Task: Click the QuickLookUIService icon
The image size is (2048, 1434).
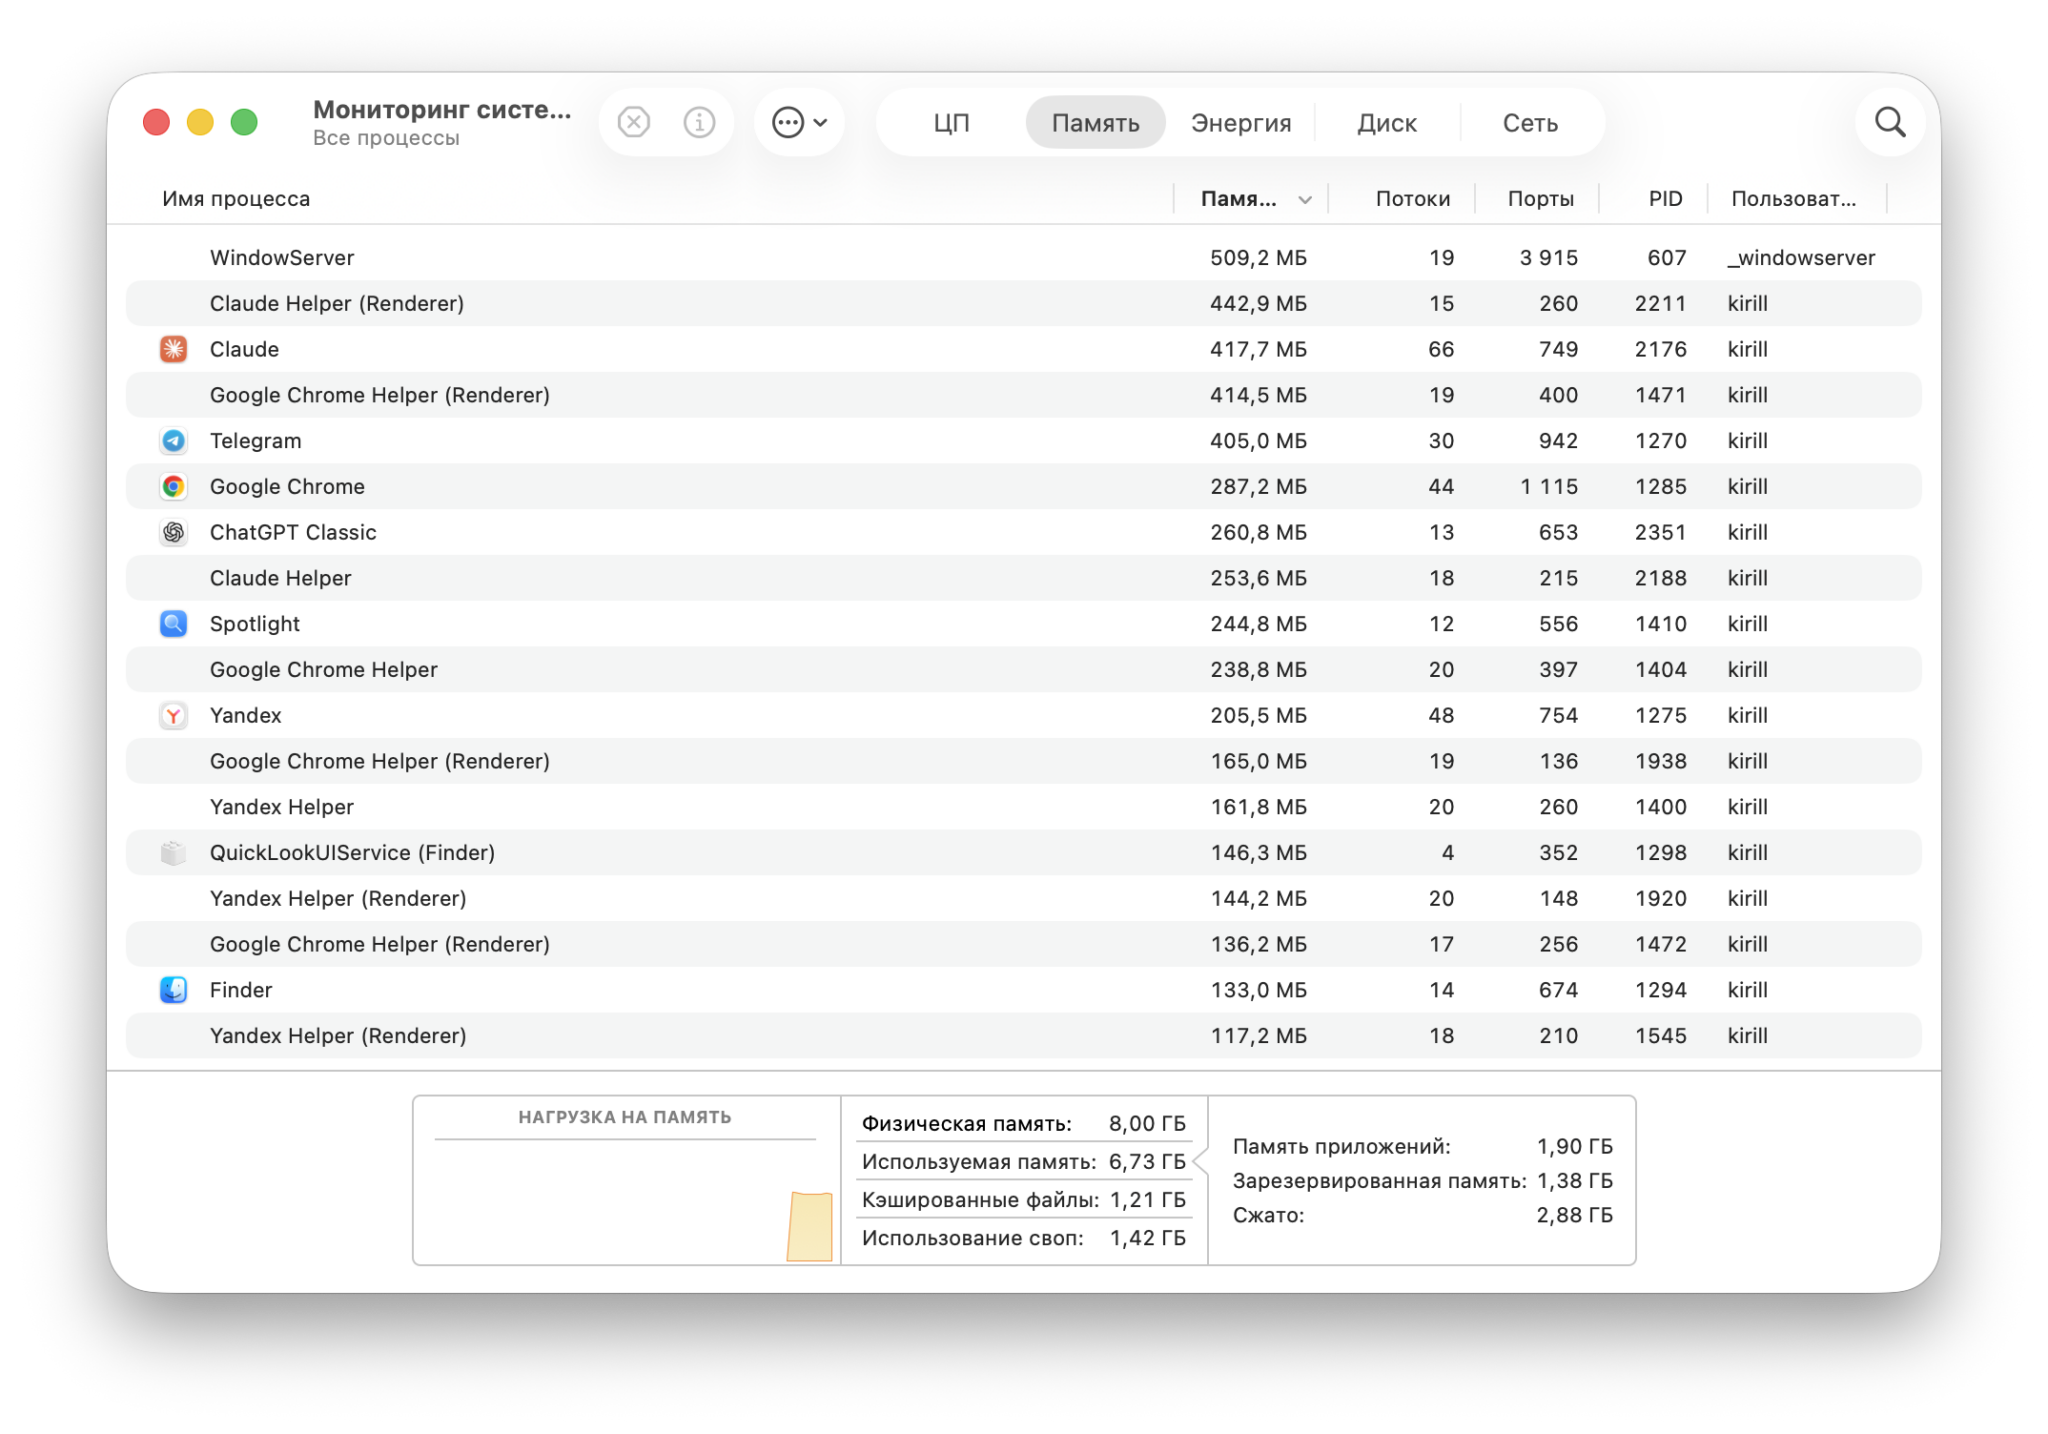Action: point(174,853)
